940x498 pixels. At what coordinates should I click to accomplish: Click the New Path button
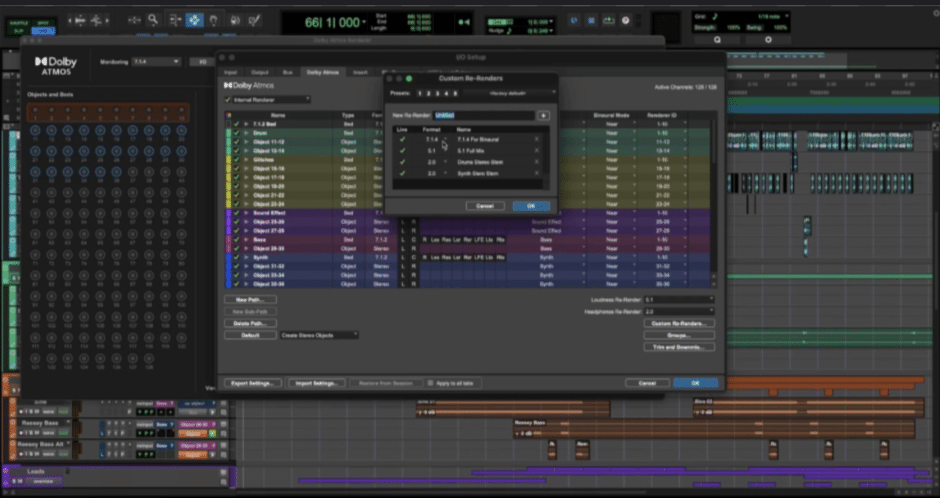coord(251,300)
